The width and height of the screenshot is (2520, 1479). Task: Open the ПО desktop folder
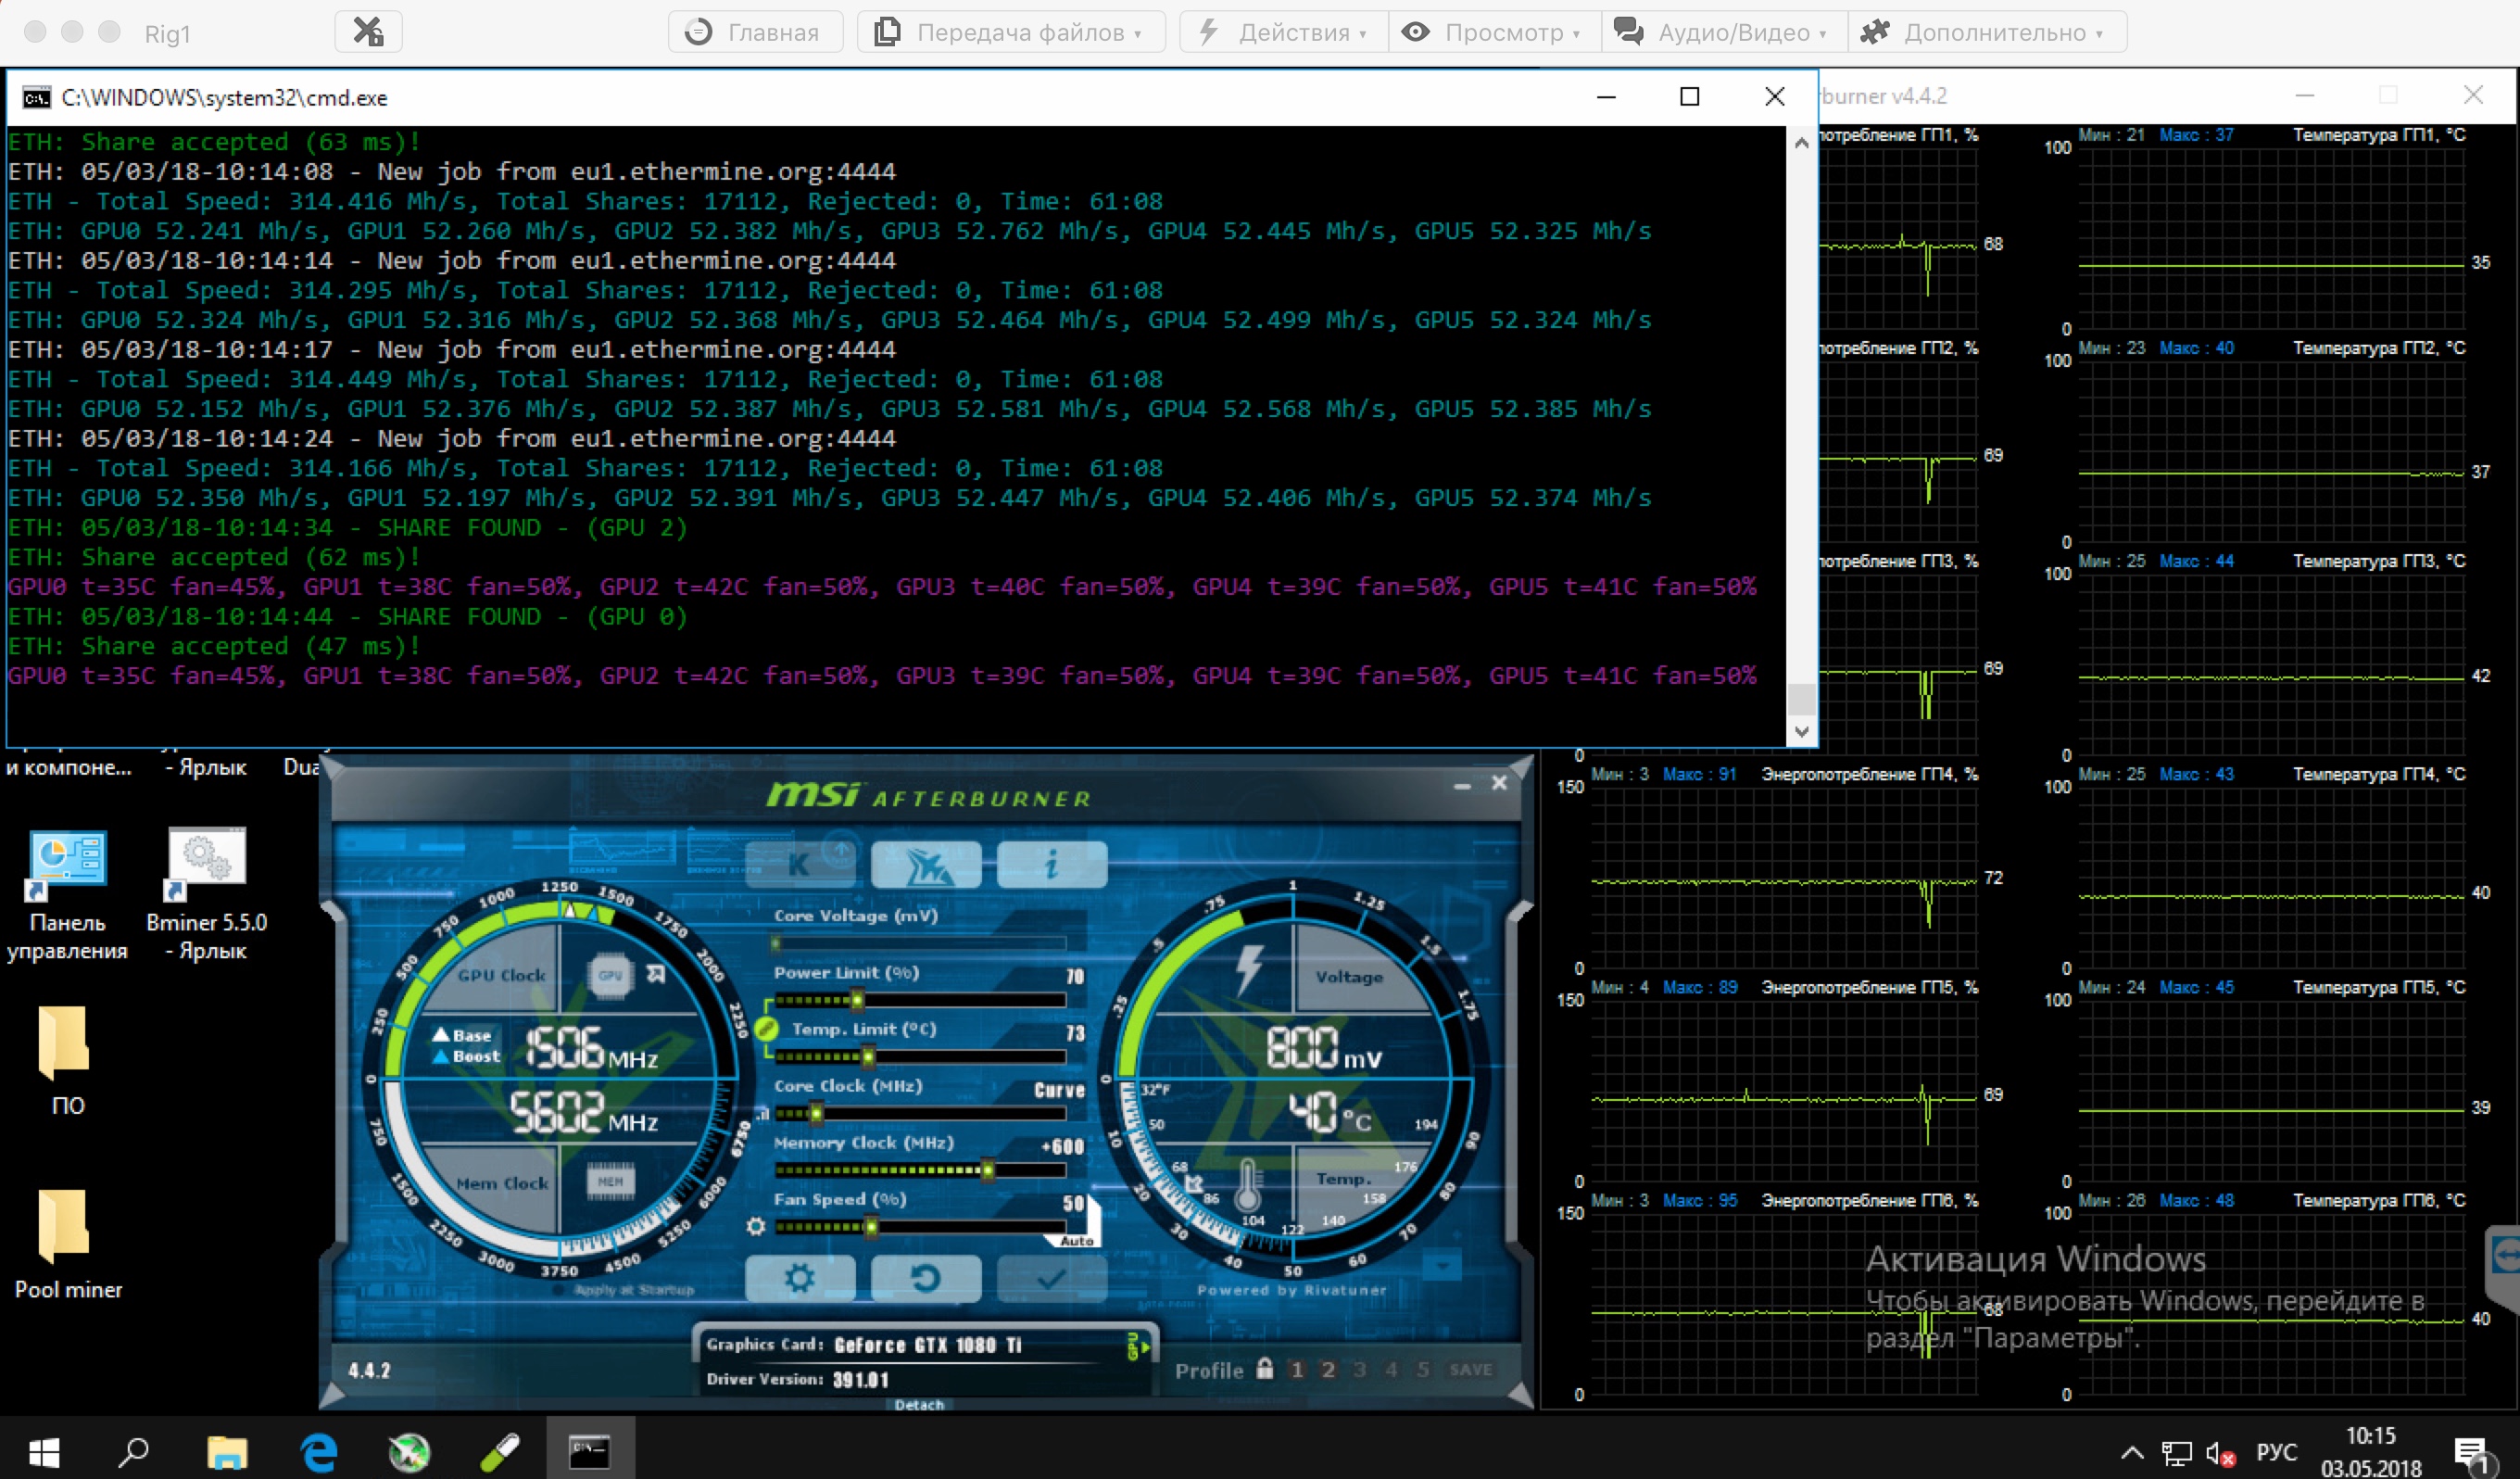(x=67, y=1060)
